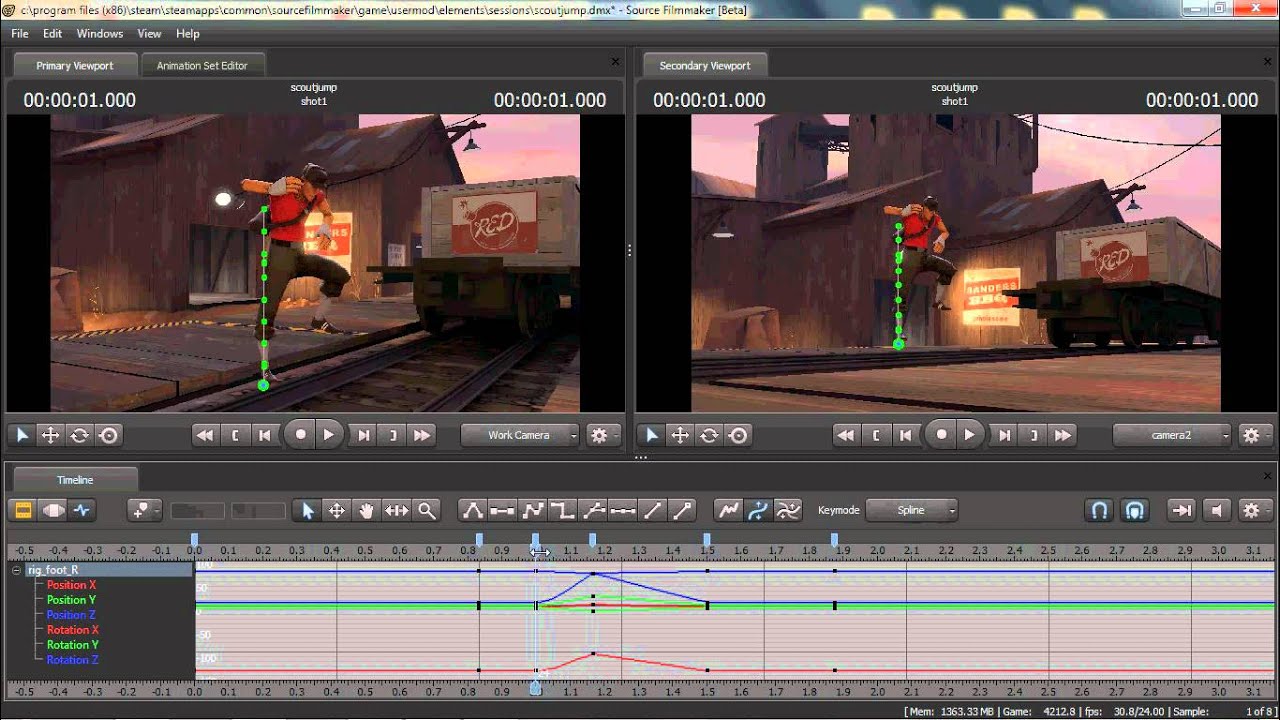Viewport: 1280px width, 720px height.
Task: Click the record button in secondary viewport
Action: coord(940,434)
